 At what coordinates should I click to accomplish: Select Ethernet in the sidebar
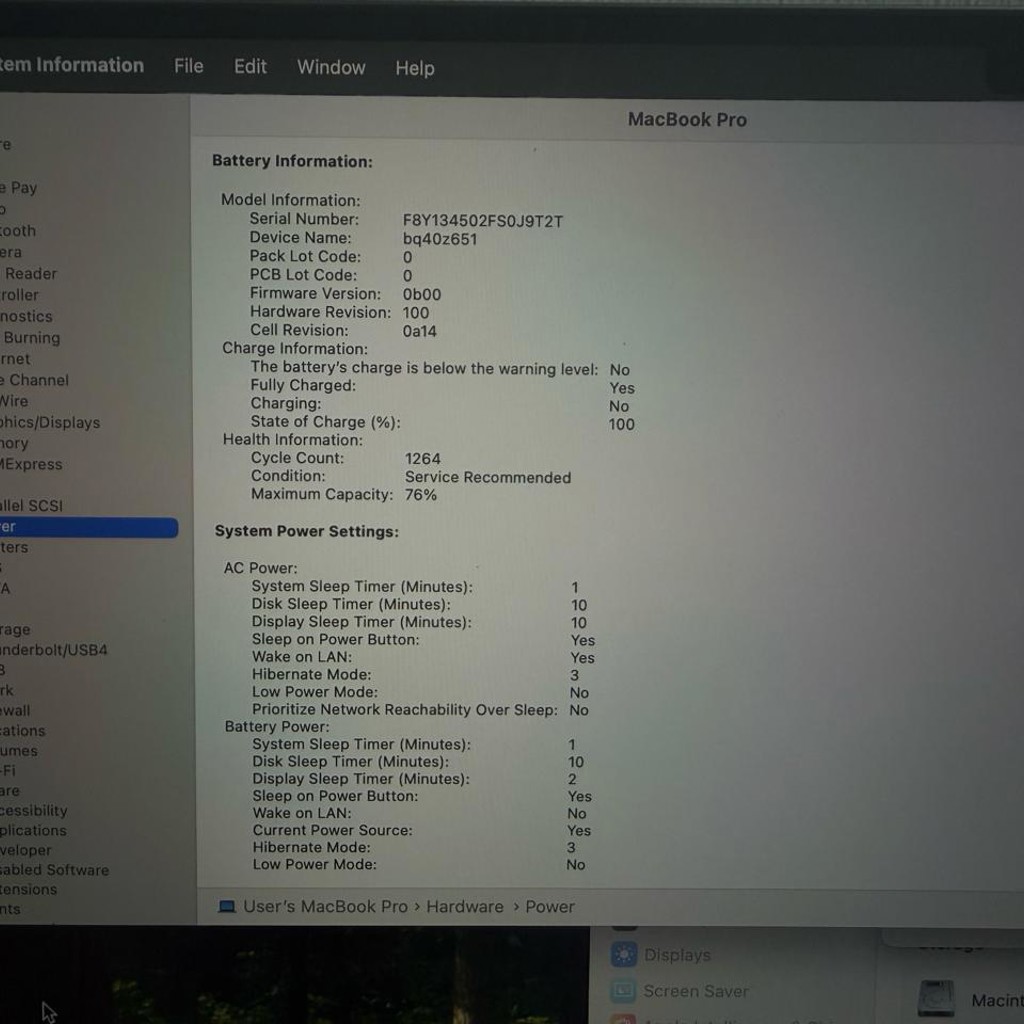coord(15,359)
